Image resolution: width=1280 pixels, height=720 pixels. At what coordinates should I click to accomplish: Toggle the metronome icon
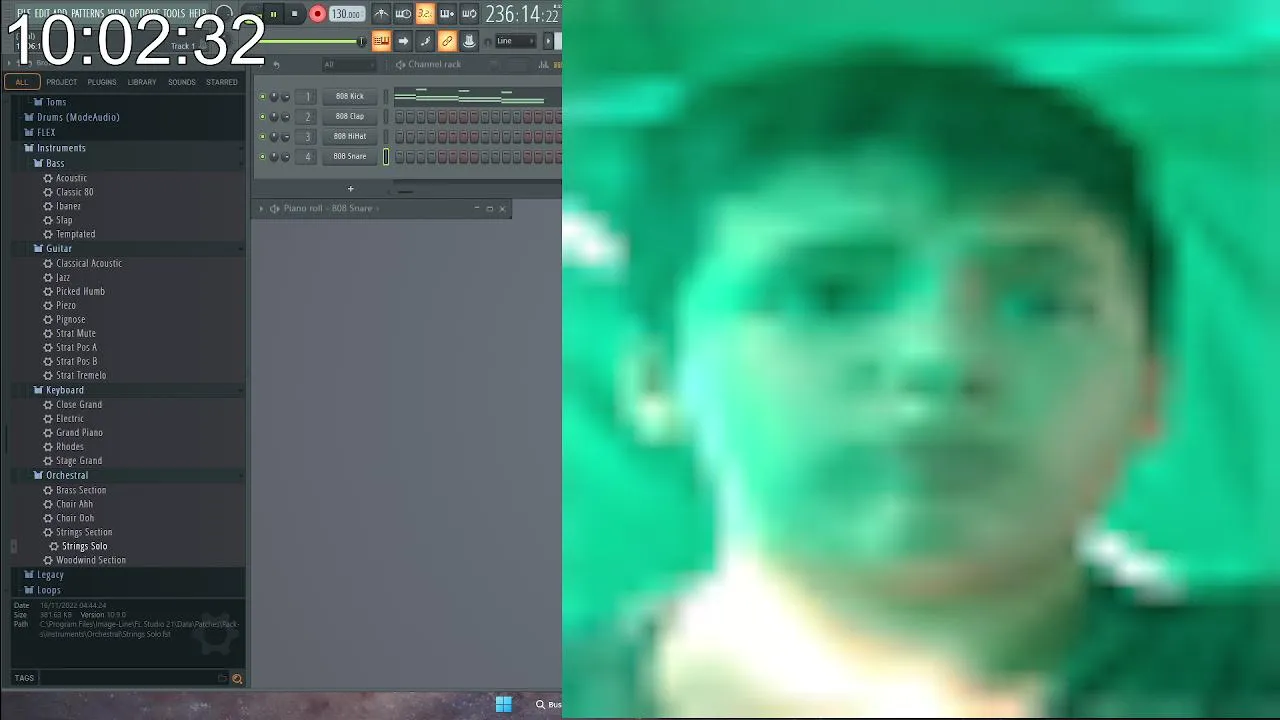381,14
